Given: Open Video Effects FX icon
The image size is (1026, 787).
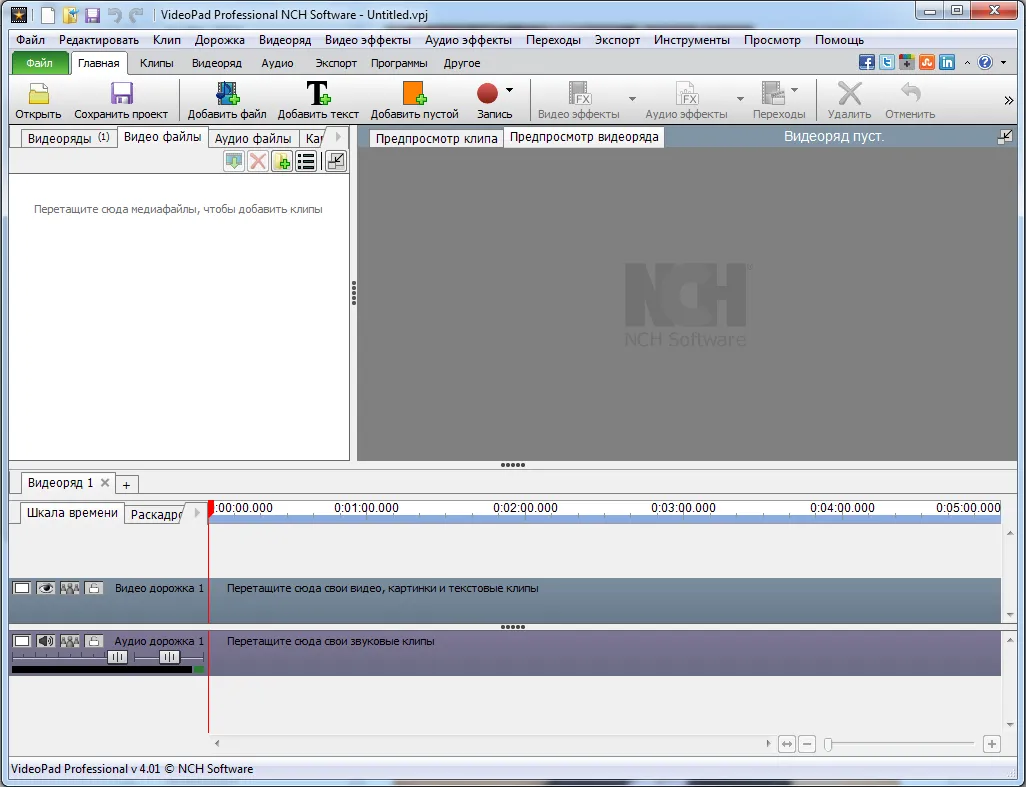Looking at the screenshot, I should [x=580, y=93].
